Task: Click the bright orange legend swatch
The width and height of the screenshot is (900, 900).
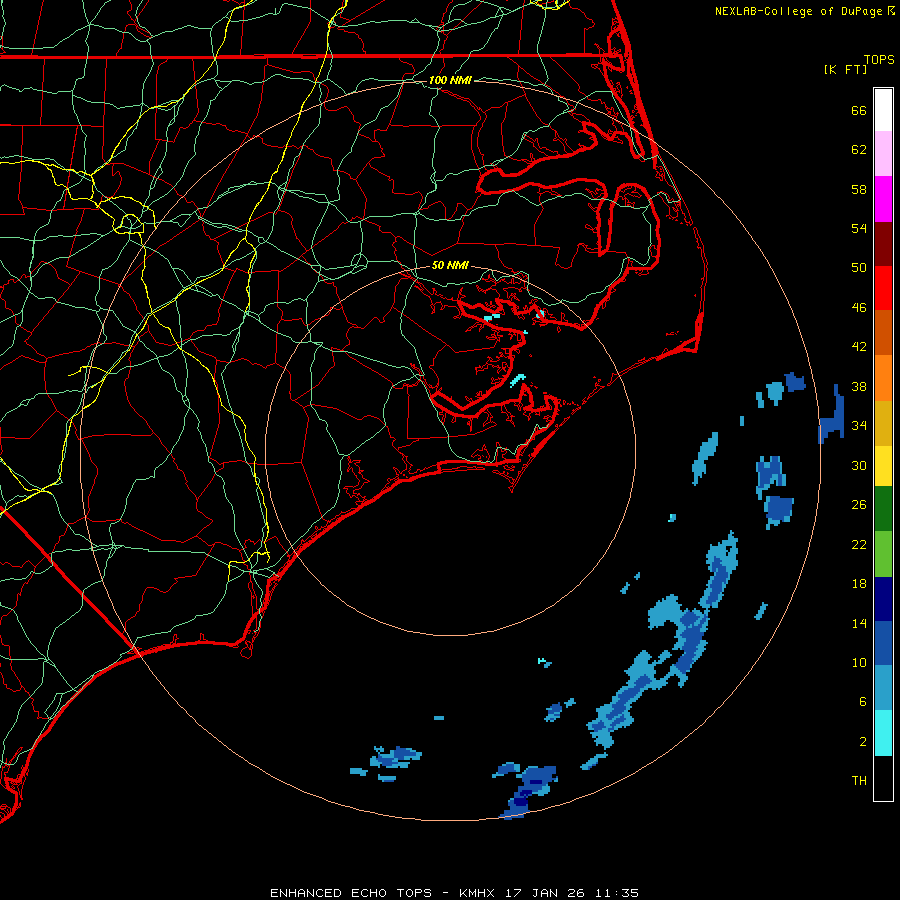Action: (x=883, y=378)
